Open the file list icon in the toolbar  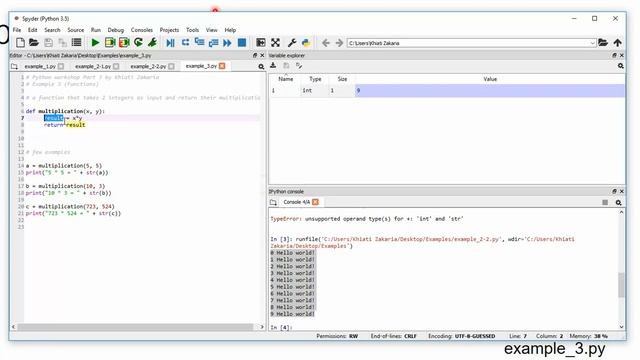(76, 42)
